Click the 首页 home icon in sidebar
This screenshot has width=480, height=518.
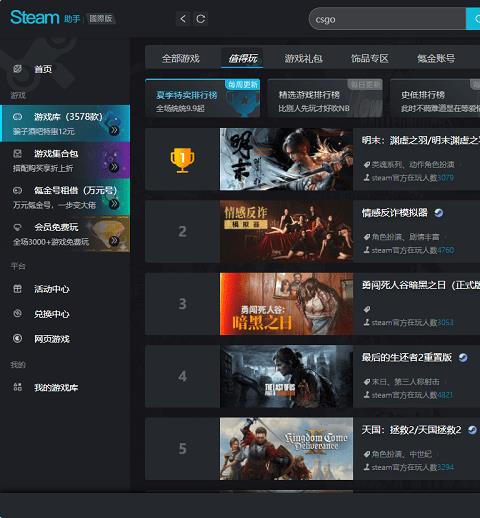click(x=17, y=69)
